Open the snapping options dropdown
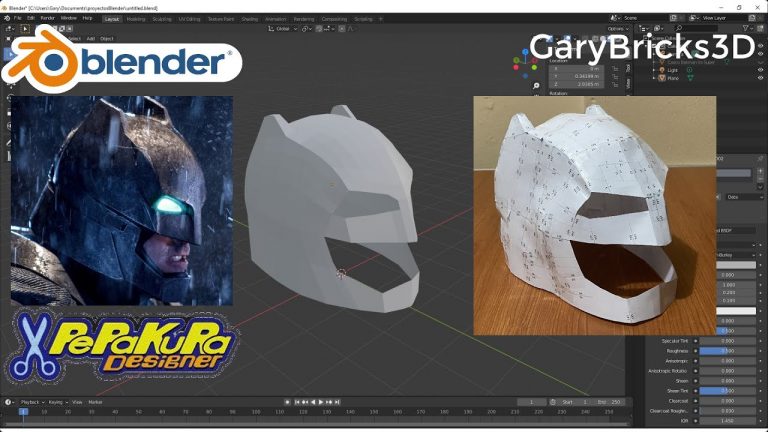 [x=328, y=29]
